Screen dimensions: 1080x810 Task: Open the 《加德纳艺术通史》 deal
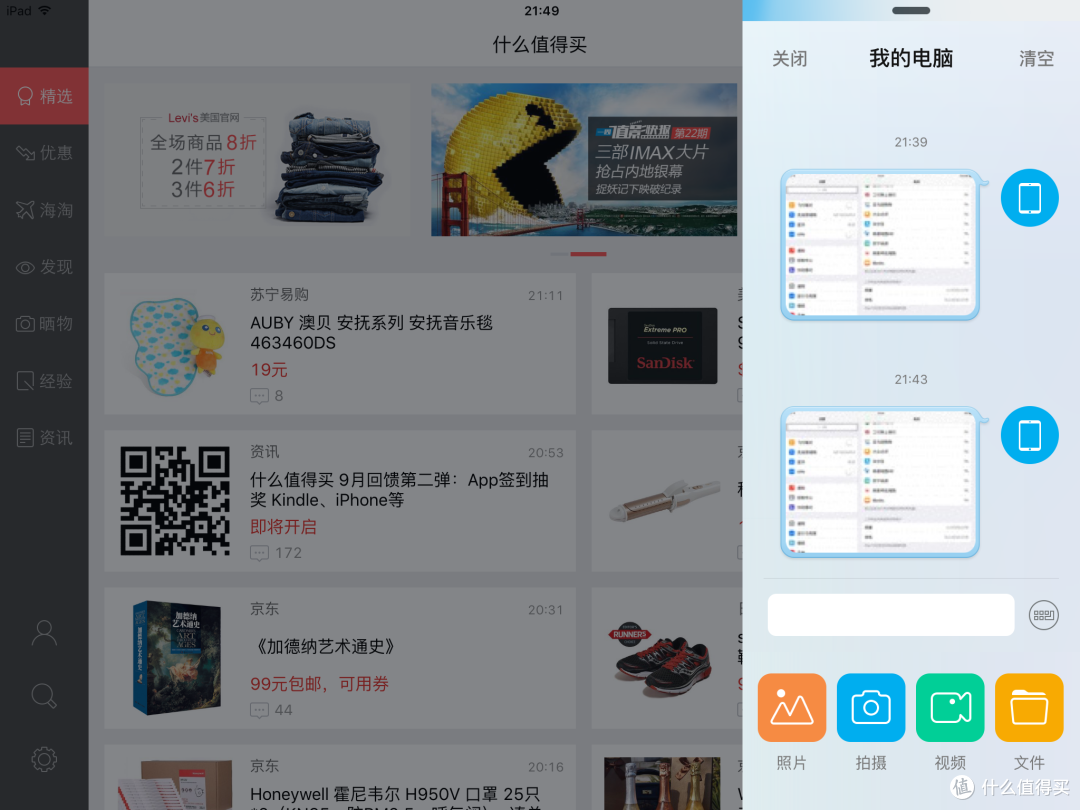(340, 658)
